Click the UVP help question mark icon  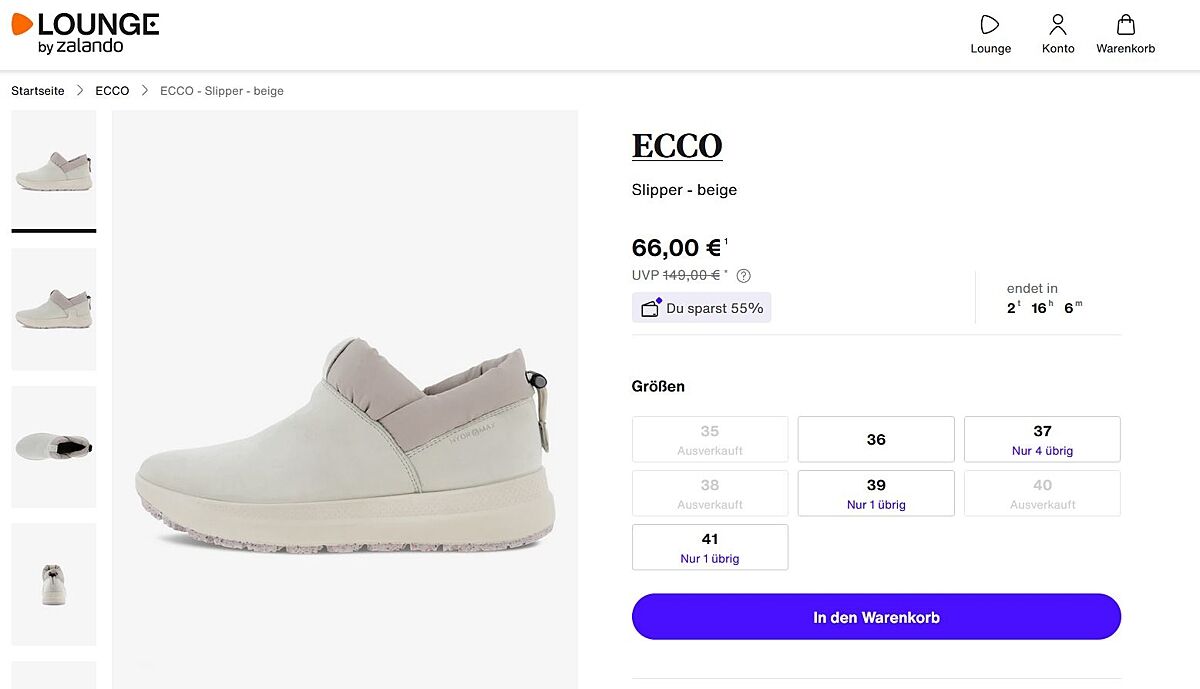click(743, 276)
